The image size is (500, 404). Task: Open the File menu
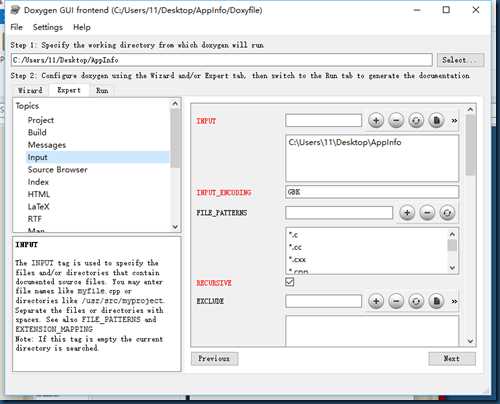point(16,27)
